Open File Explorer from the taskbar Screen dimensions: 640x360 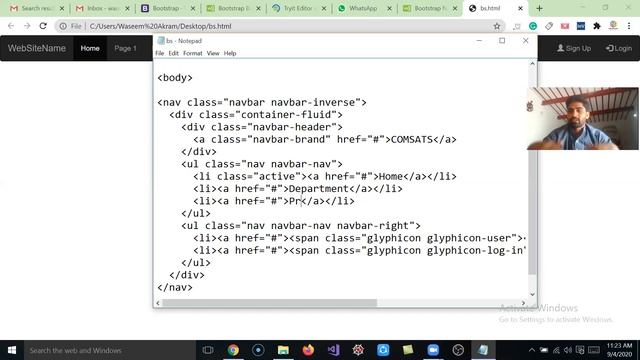tap(283, 350)
